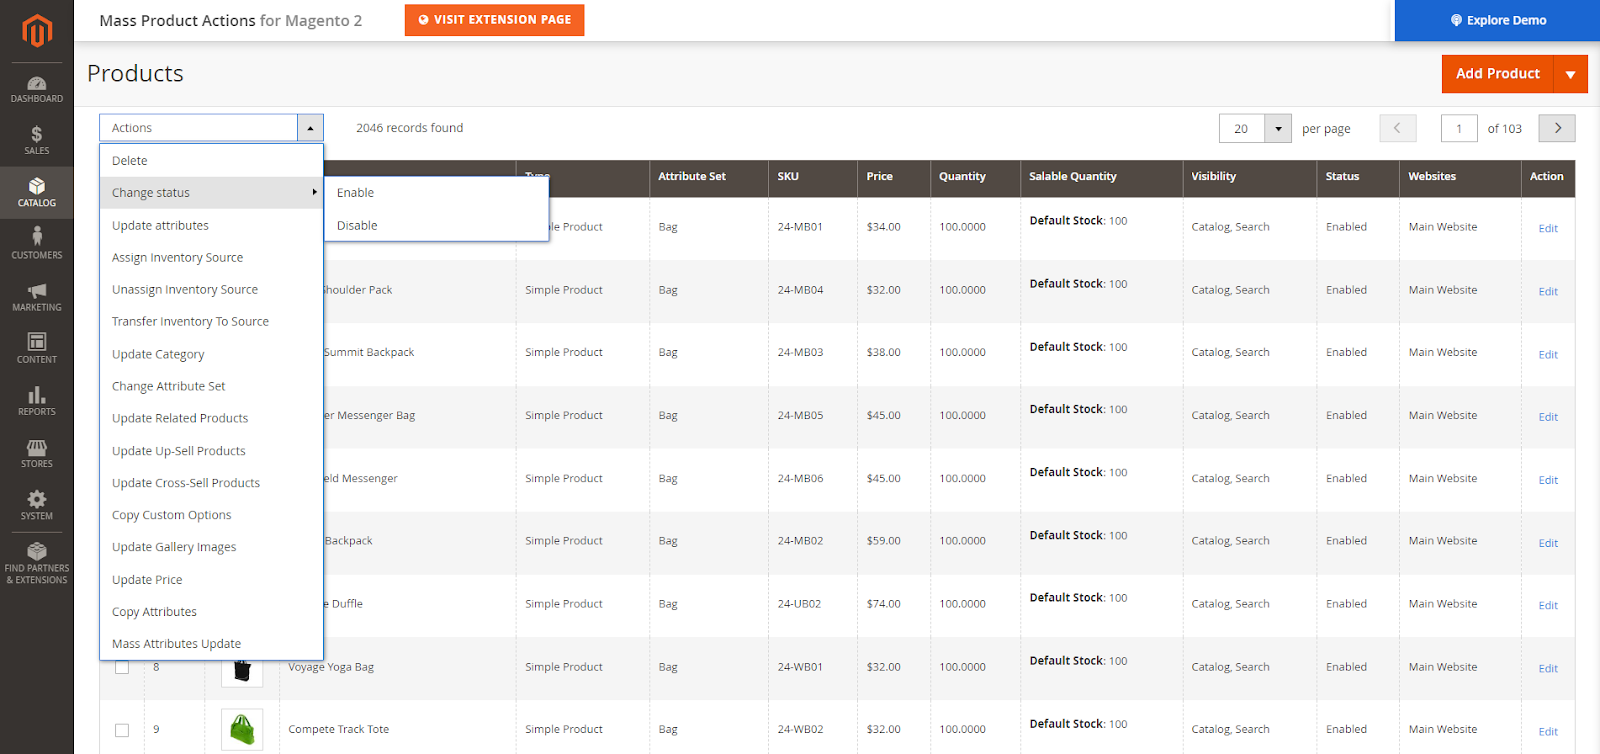Click the Add Product button
This screenshot has width=1600, height=754.
tap(1497, 74)
